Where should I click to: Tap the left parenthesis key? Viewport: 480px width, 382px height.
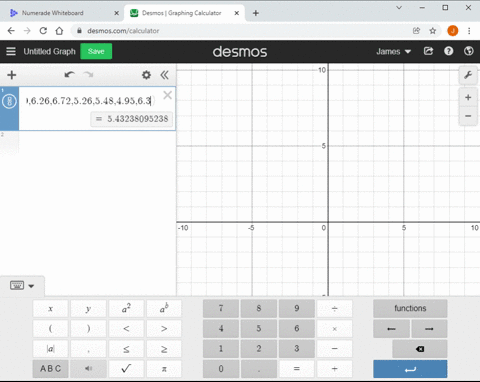click(50, 329)
